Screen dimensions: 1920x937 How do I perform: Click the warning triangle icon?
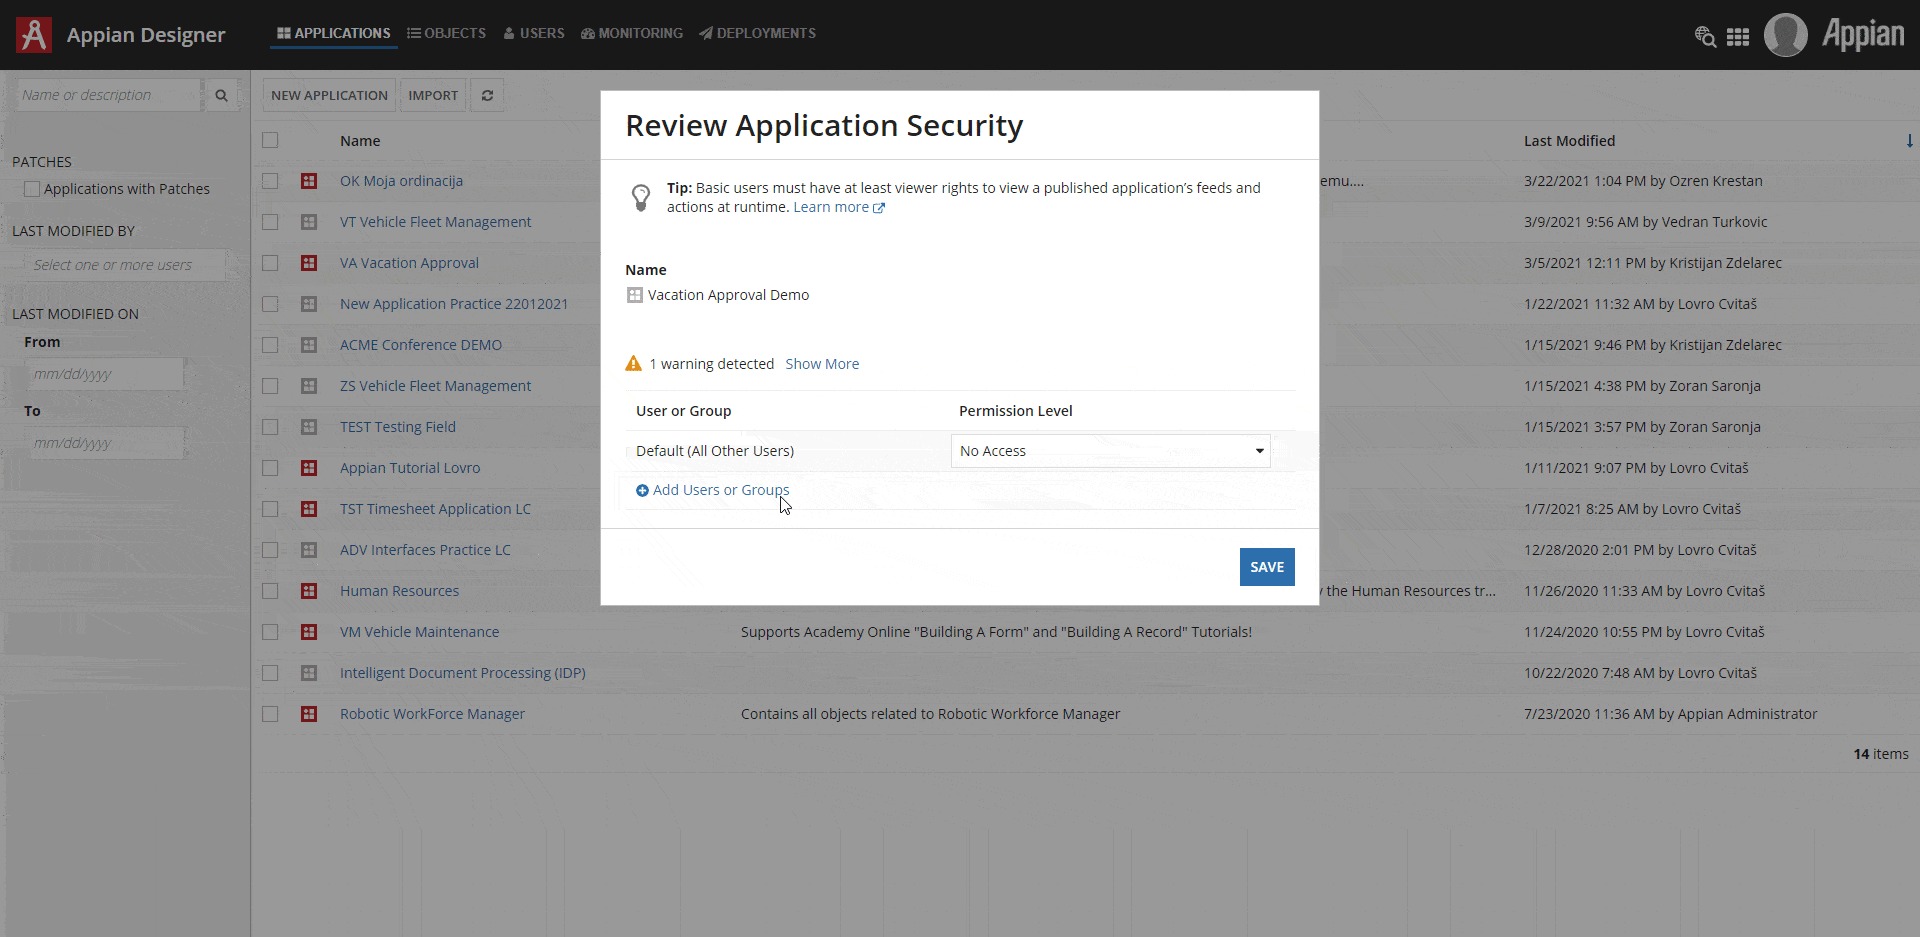point(633,363)
